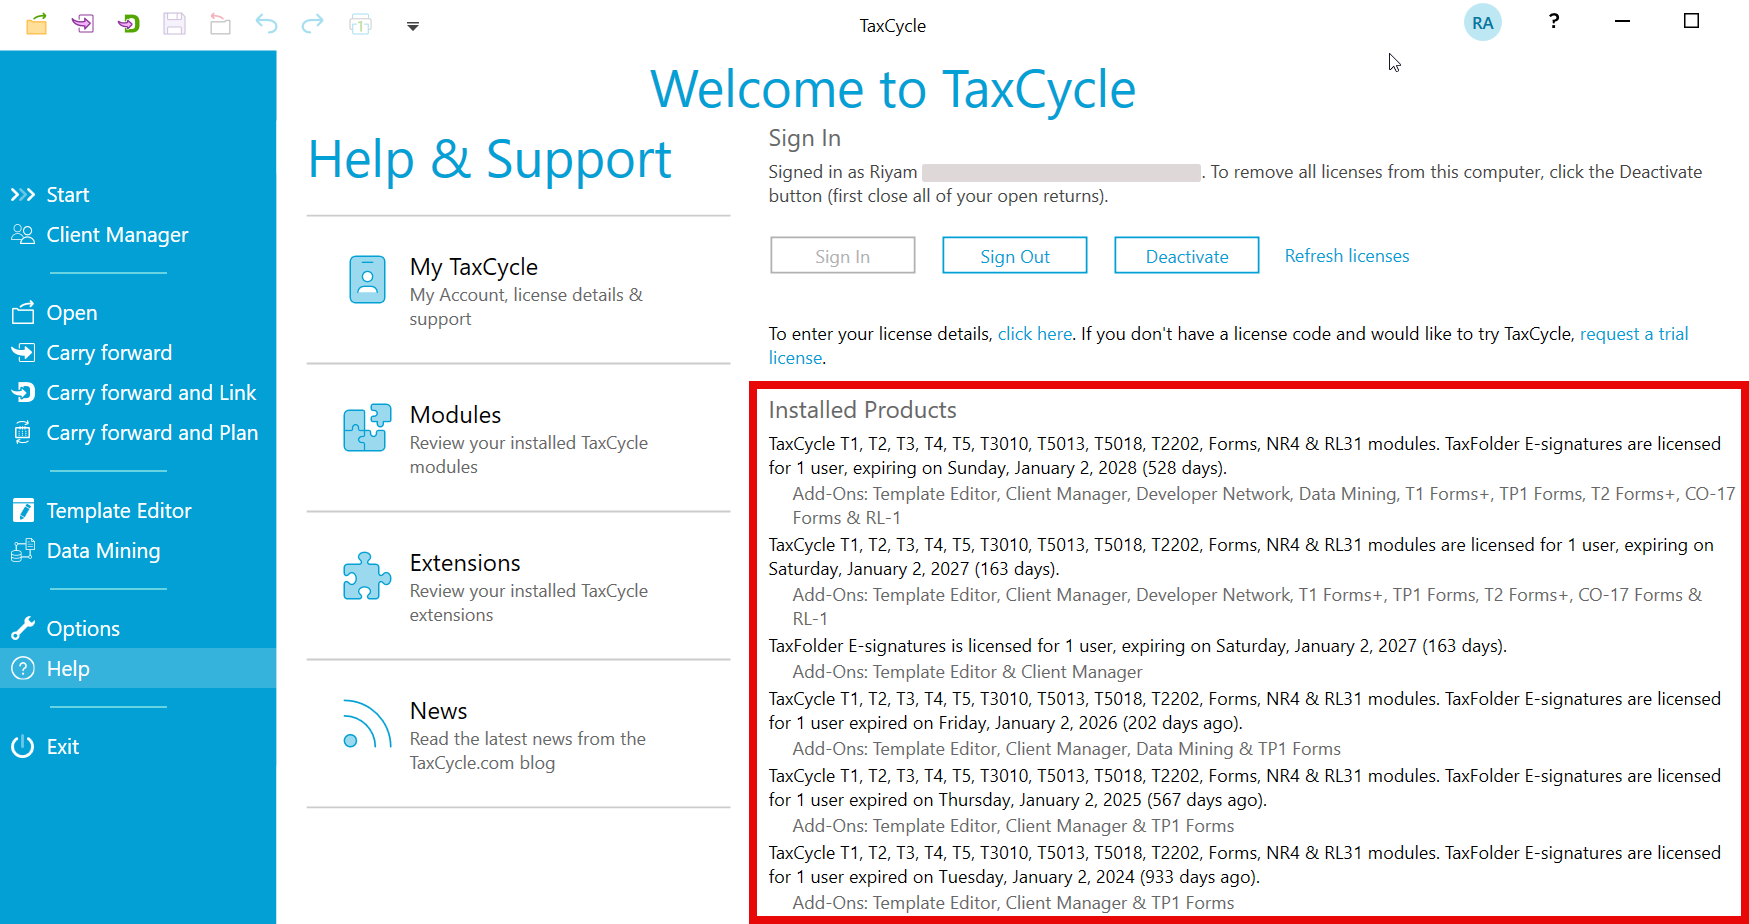Open Template Editor from the sidebar
The height and width of the screenshot is (924, 1749).
pos(138,511)
